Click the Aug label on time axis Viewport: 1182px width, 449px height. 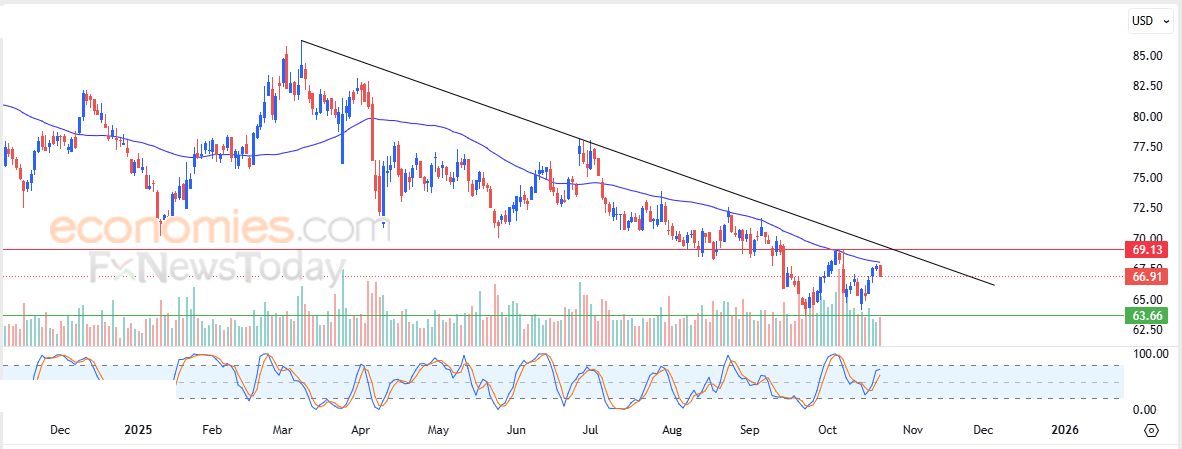(x=671, y=430)
